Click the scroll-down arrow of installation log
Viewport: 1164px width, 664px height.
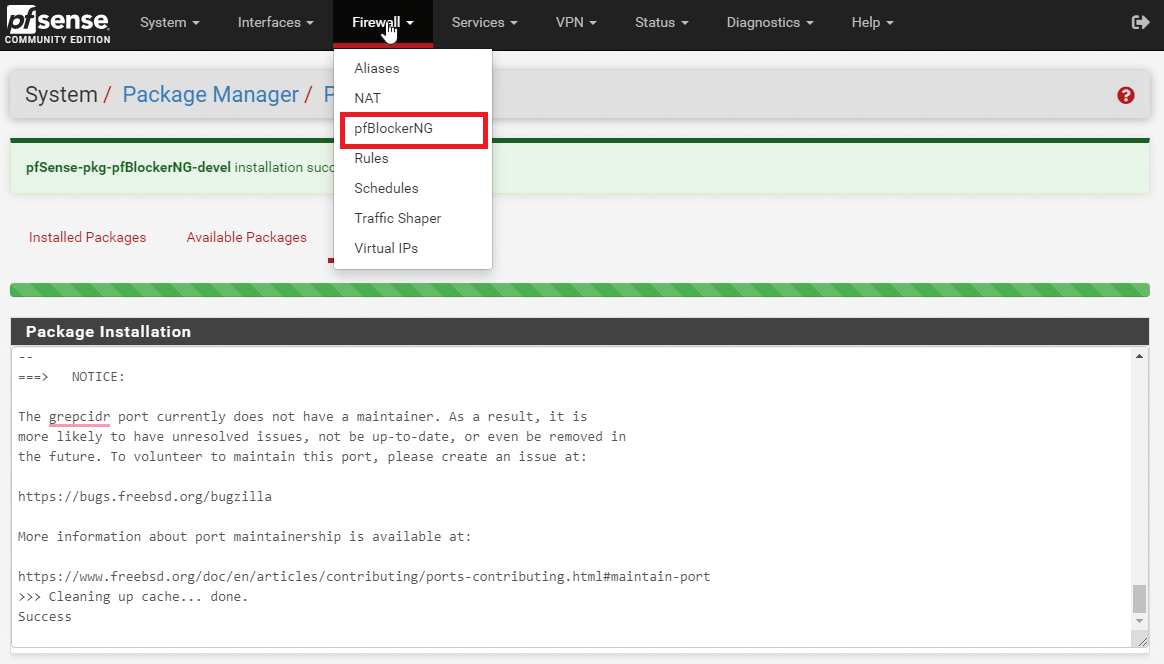(1139, 621)
